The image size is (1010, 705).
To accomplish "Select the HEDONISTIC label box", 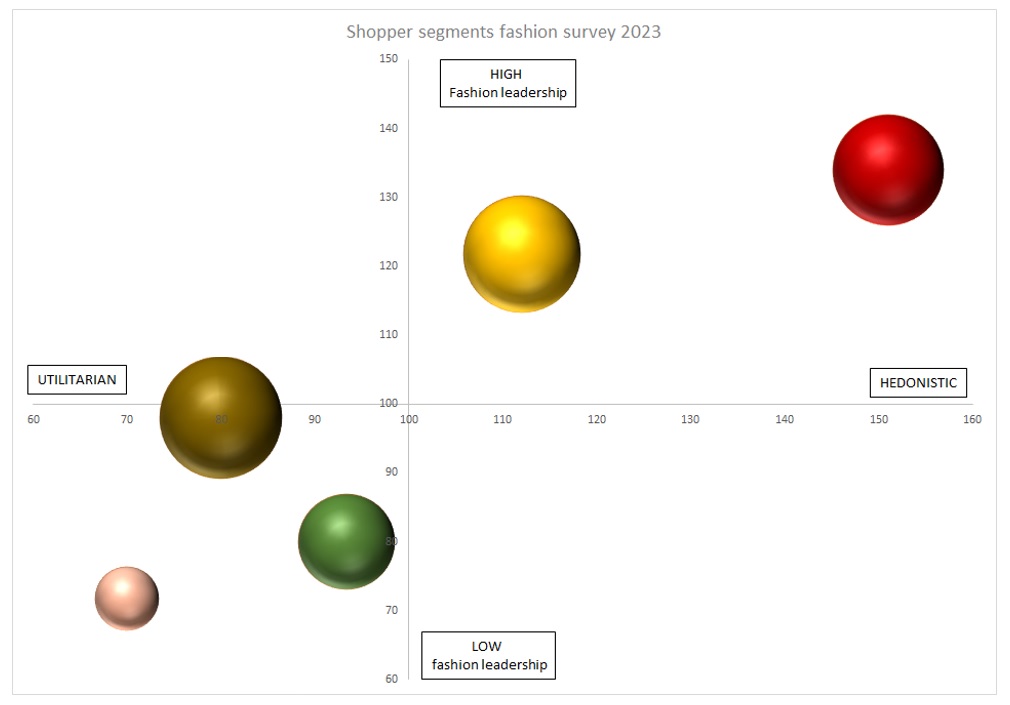I will pyautogui.click(x=919, y=383).
